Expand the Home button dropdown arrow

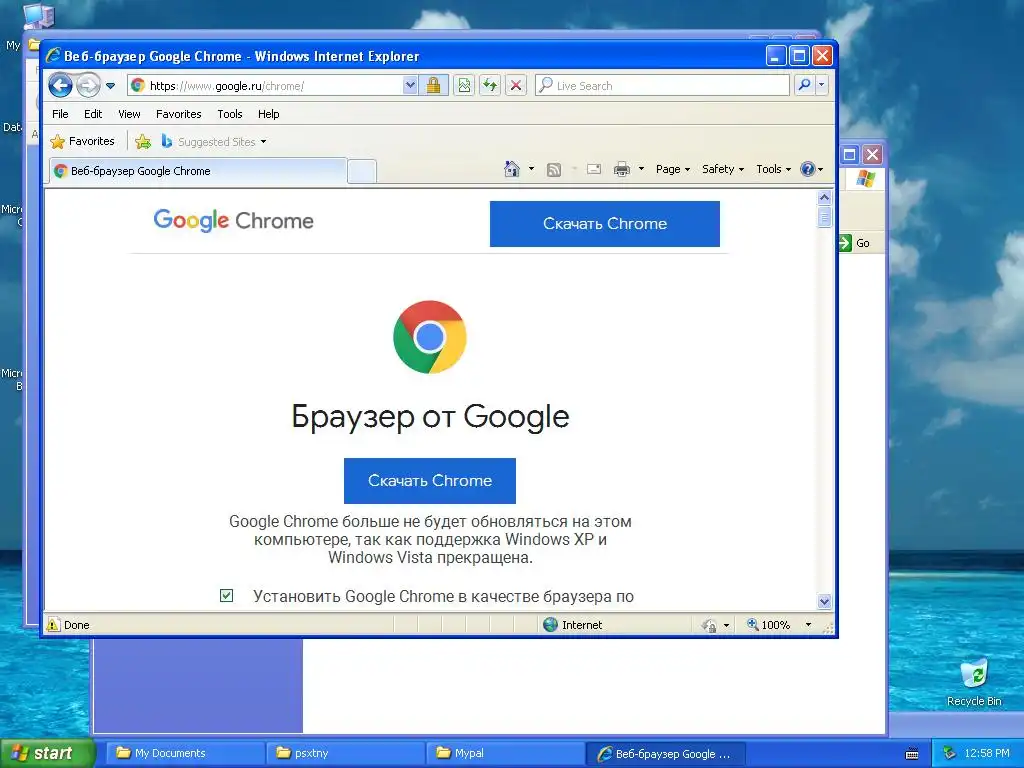(x=531, y=169)
